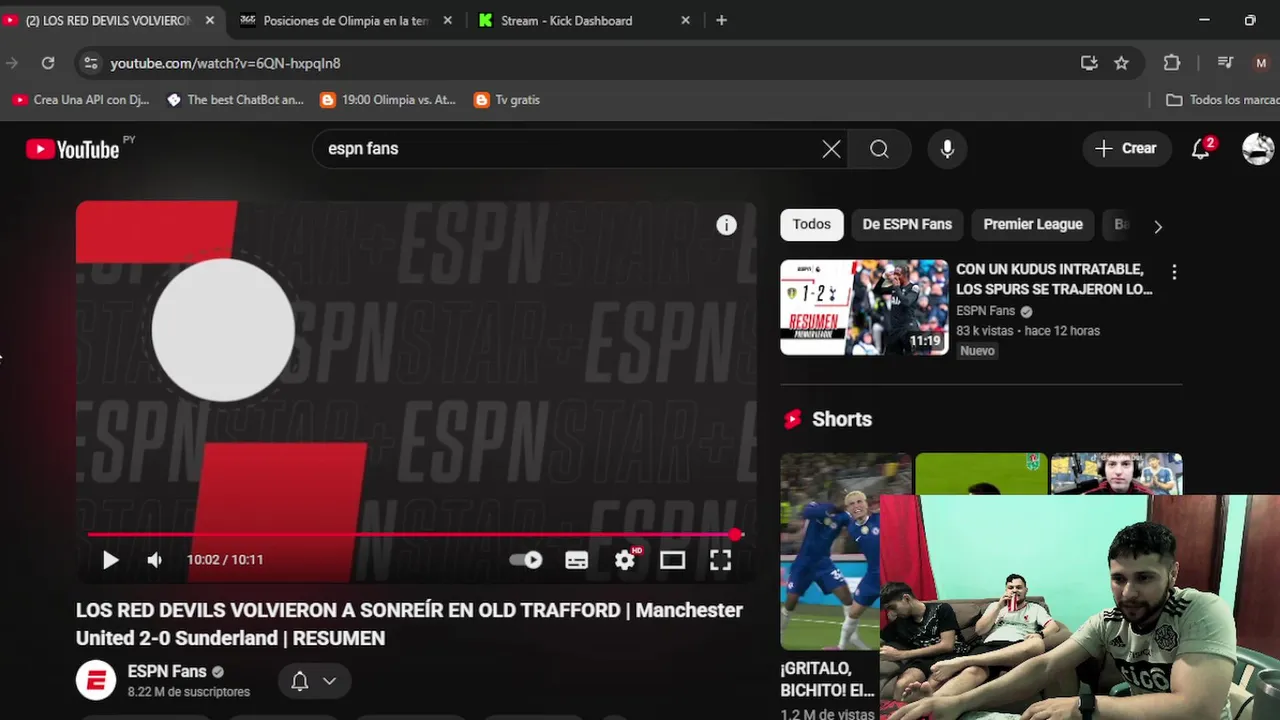This screenshot has height=720, width=1280.
Task: Open browser extensions puzzle icon
Action: pyautogui.click(x=1172, y=63)
